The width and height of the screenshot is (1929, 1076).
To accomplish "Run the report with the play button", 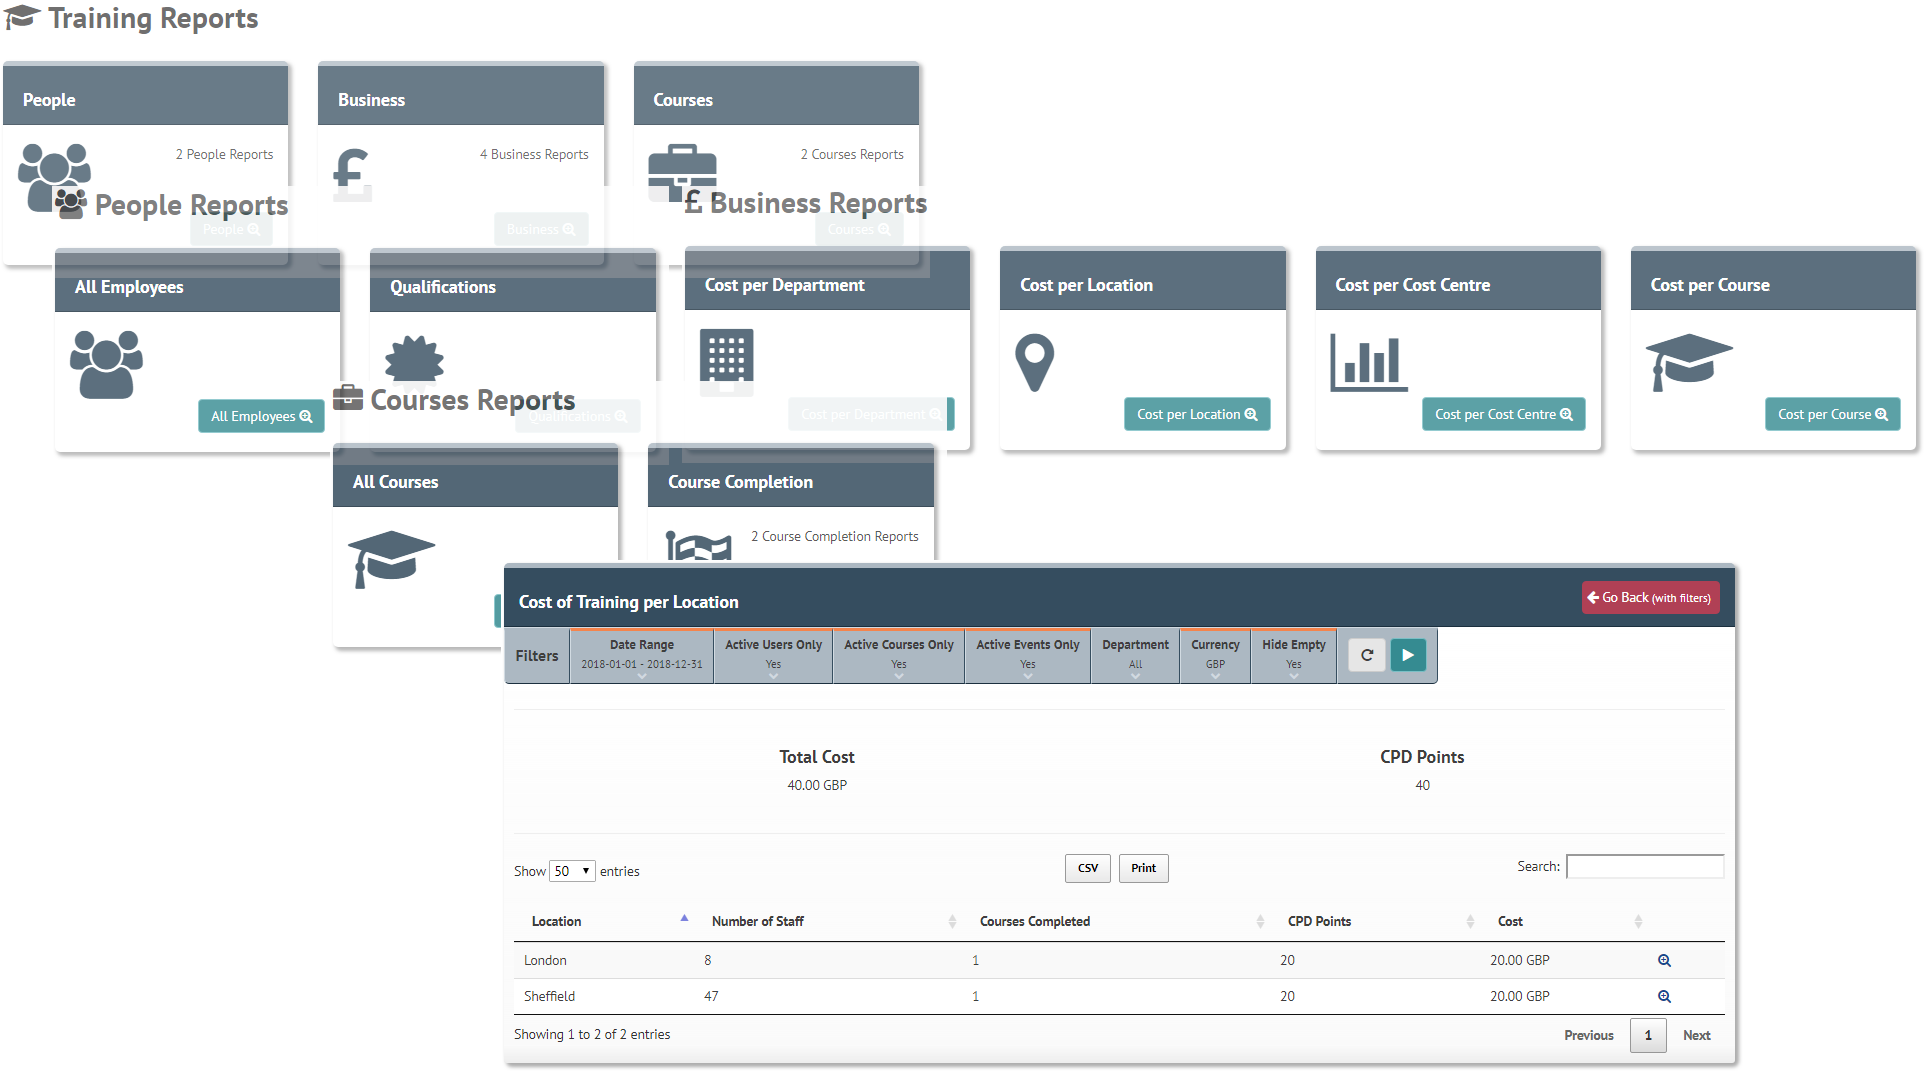I will pos(1408,655).
